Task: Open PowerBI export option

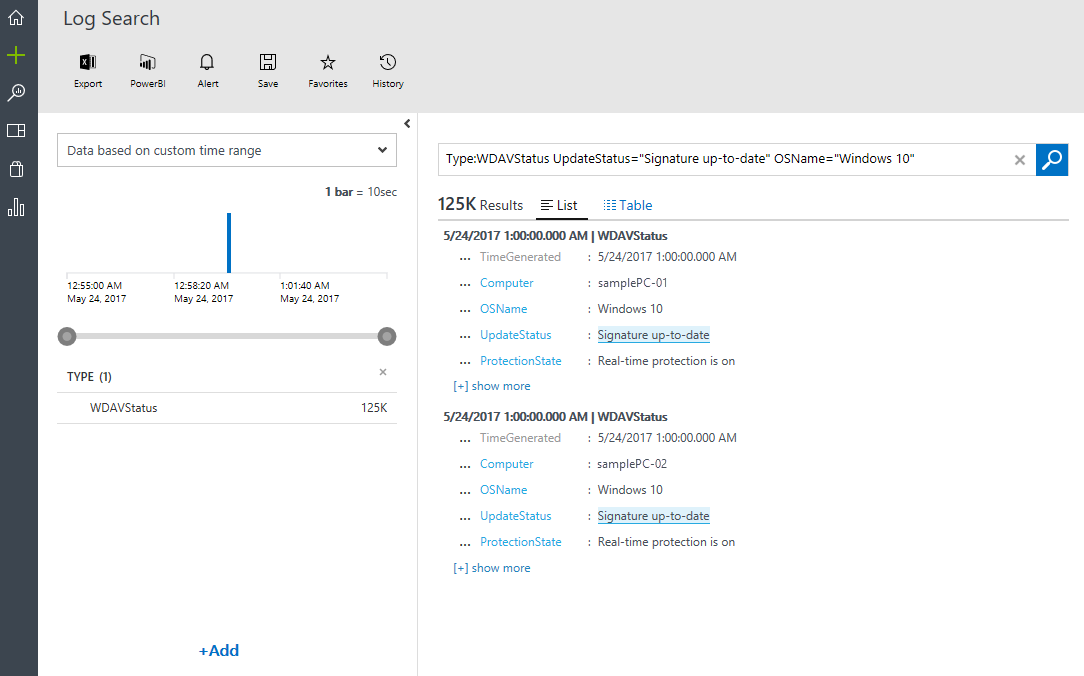Action: [147, 70]
